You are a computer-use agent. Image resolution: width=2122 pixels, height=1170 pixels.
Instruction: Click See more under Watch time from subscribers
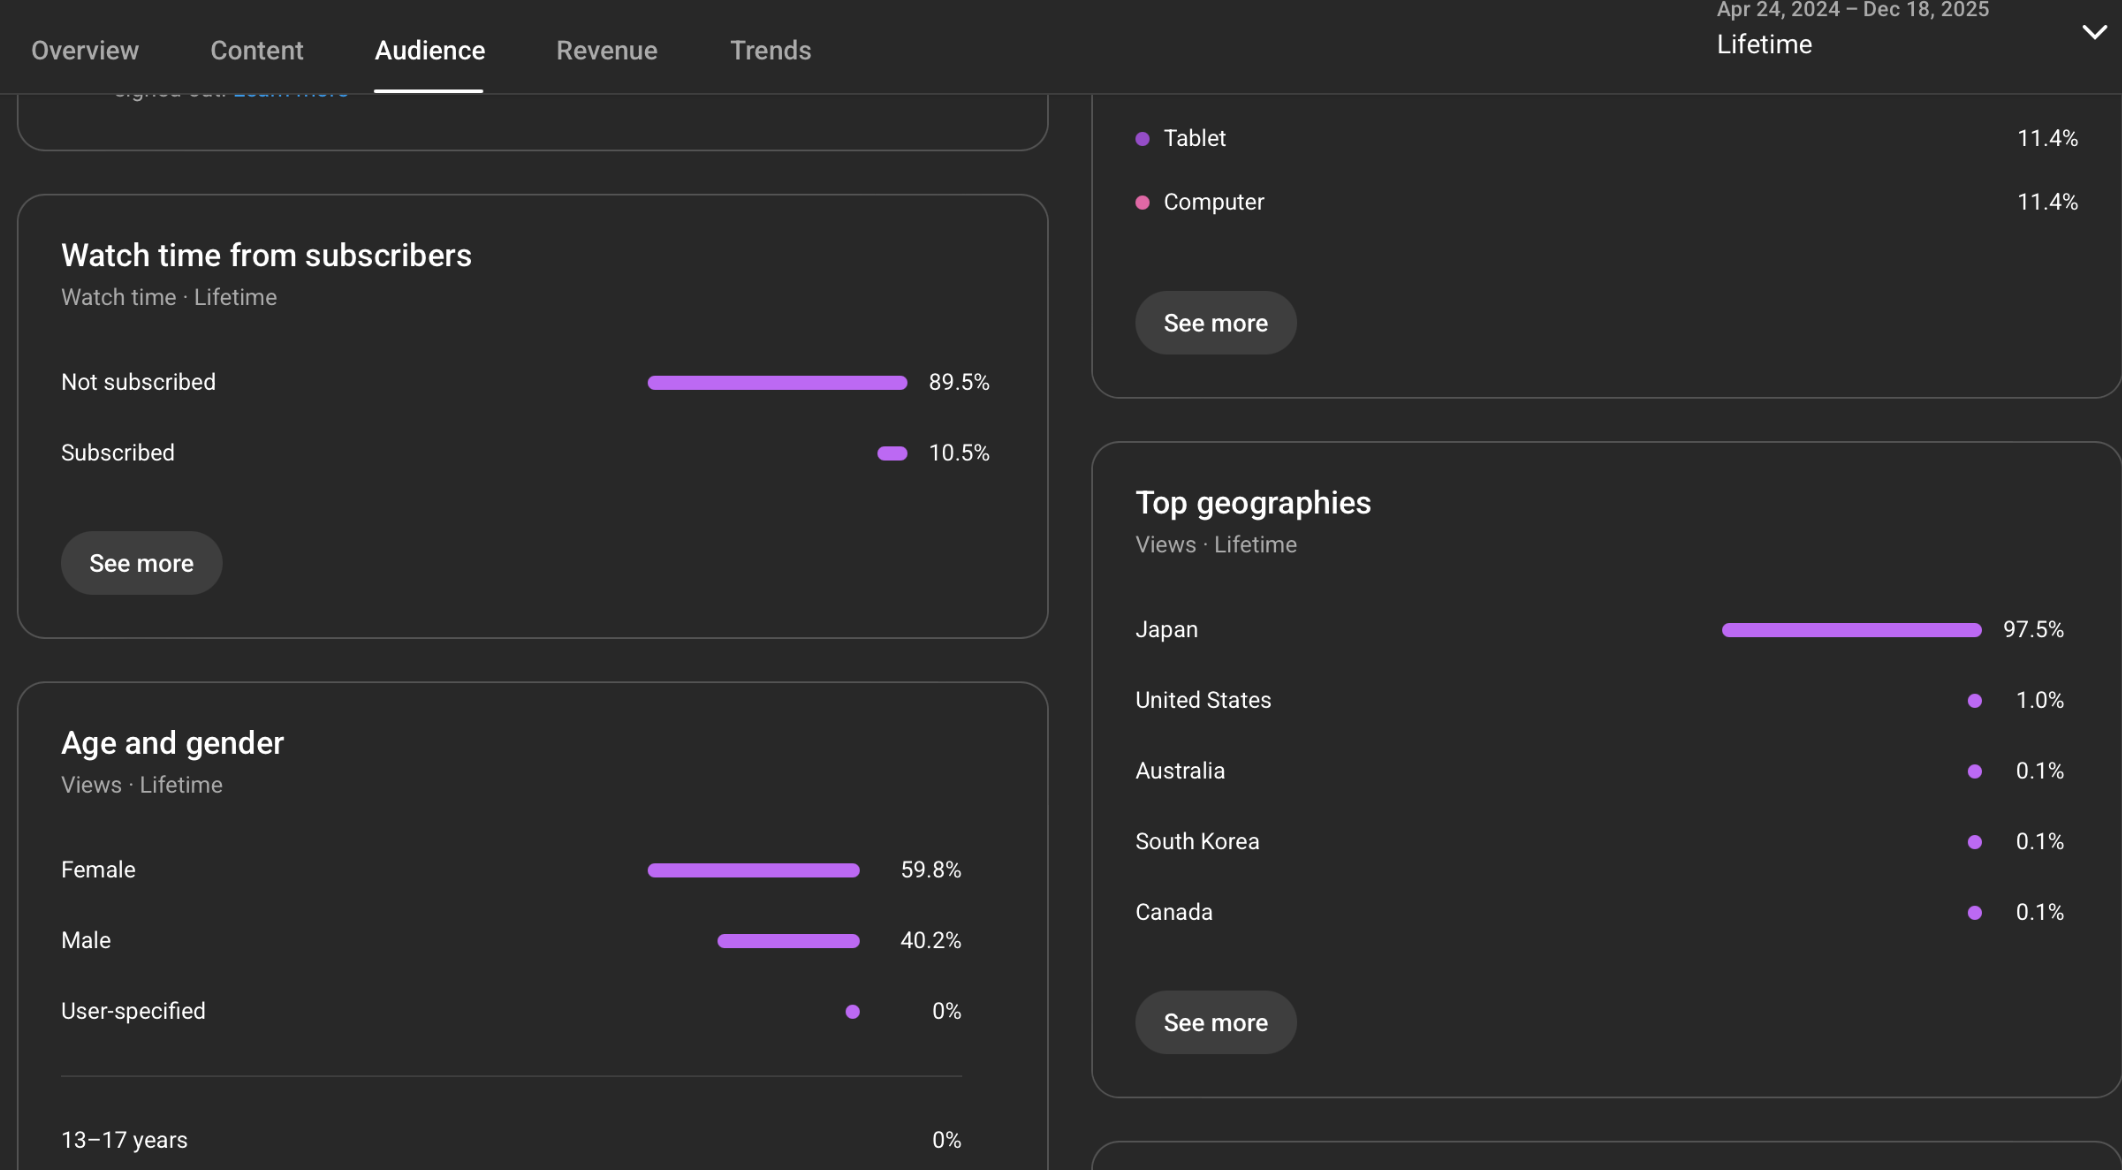(x=141, y=563)
